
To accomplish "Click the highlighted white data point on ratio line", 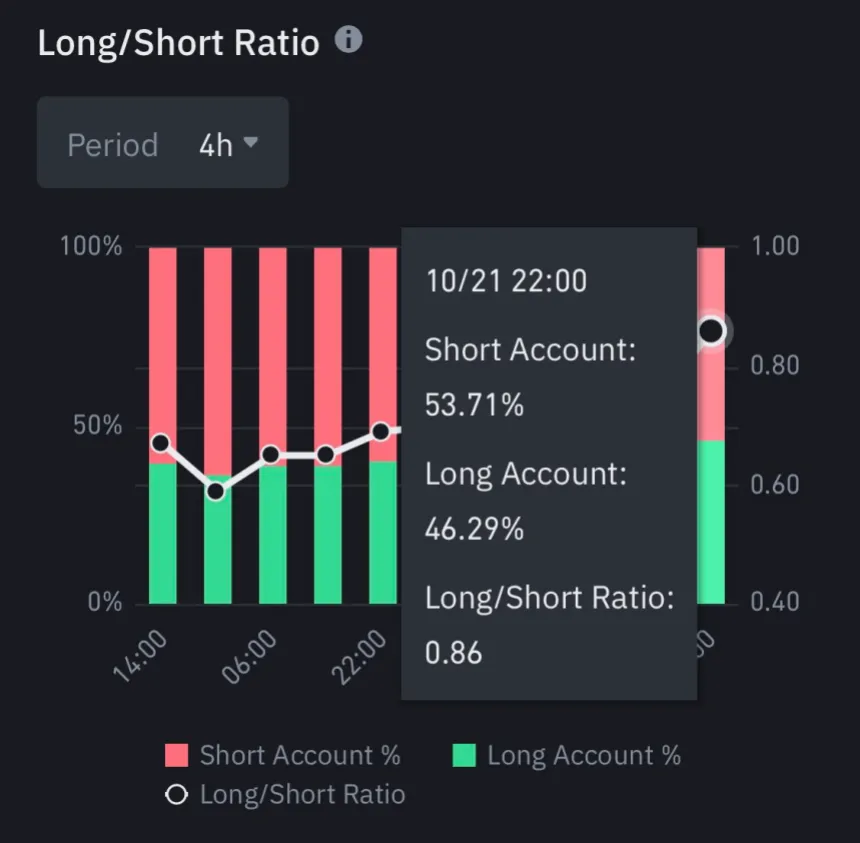I will coord(711,331).
